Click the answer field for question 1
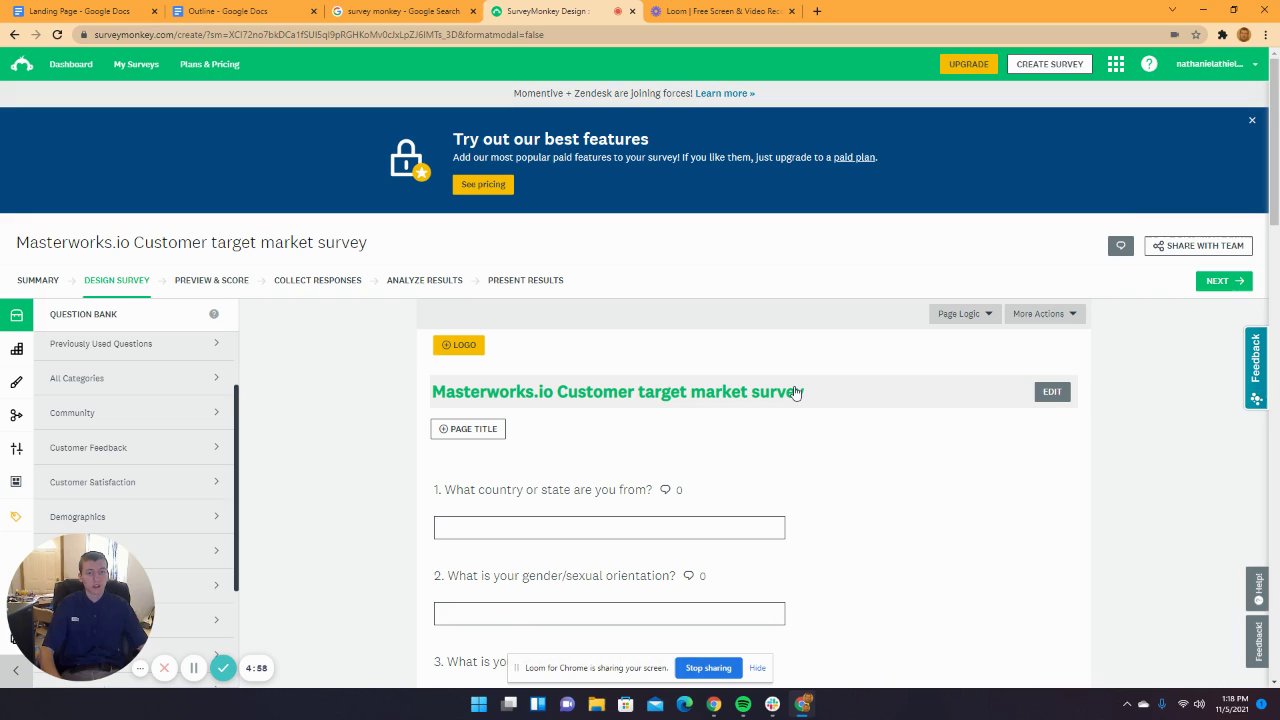 (610, 528)
